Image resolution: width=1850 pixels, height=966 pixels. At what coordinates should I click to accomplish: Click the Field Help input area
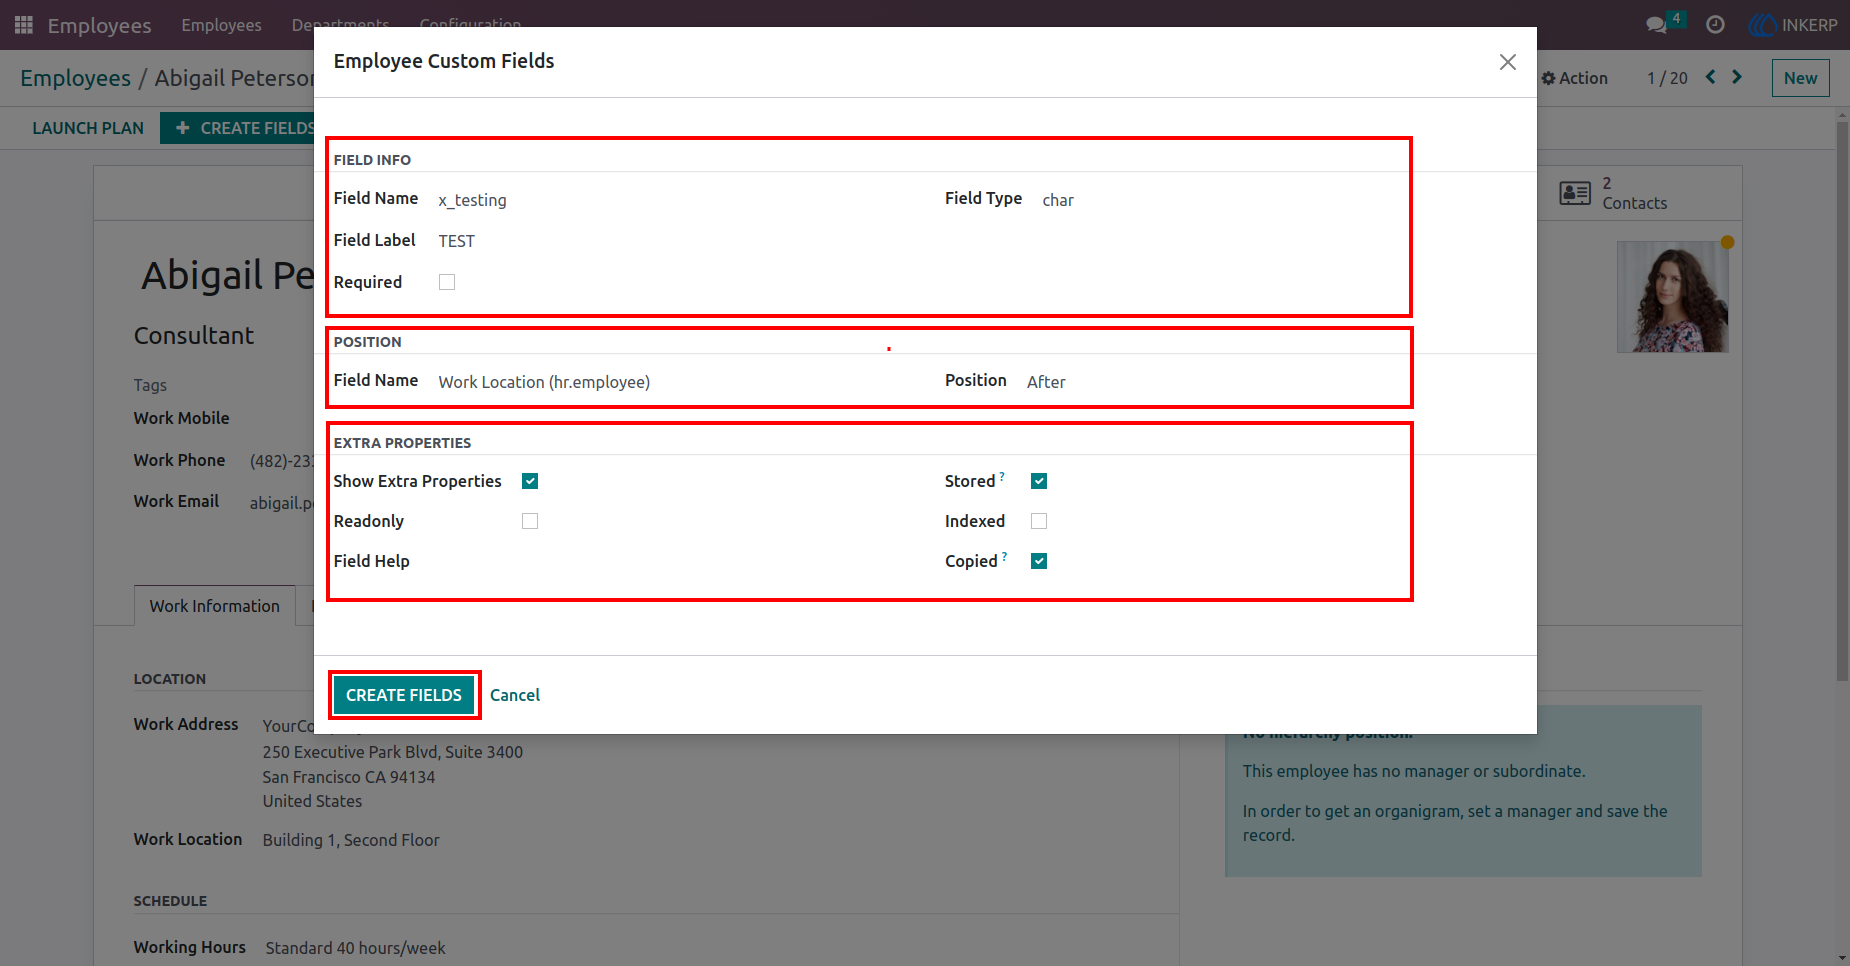(x=727, y=561)
